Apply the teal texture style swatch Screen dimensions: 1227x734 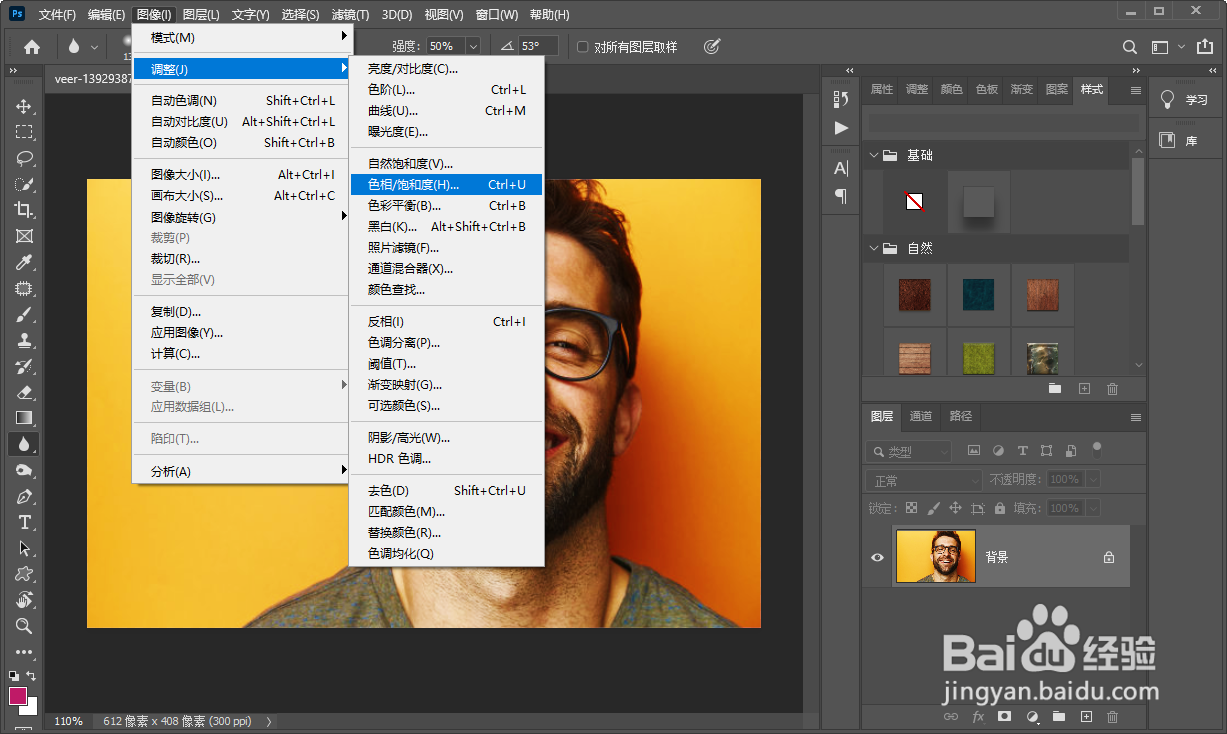(x=979, y=295)
